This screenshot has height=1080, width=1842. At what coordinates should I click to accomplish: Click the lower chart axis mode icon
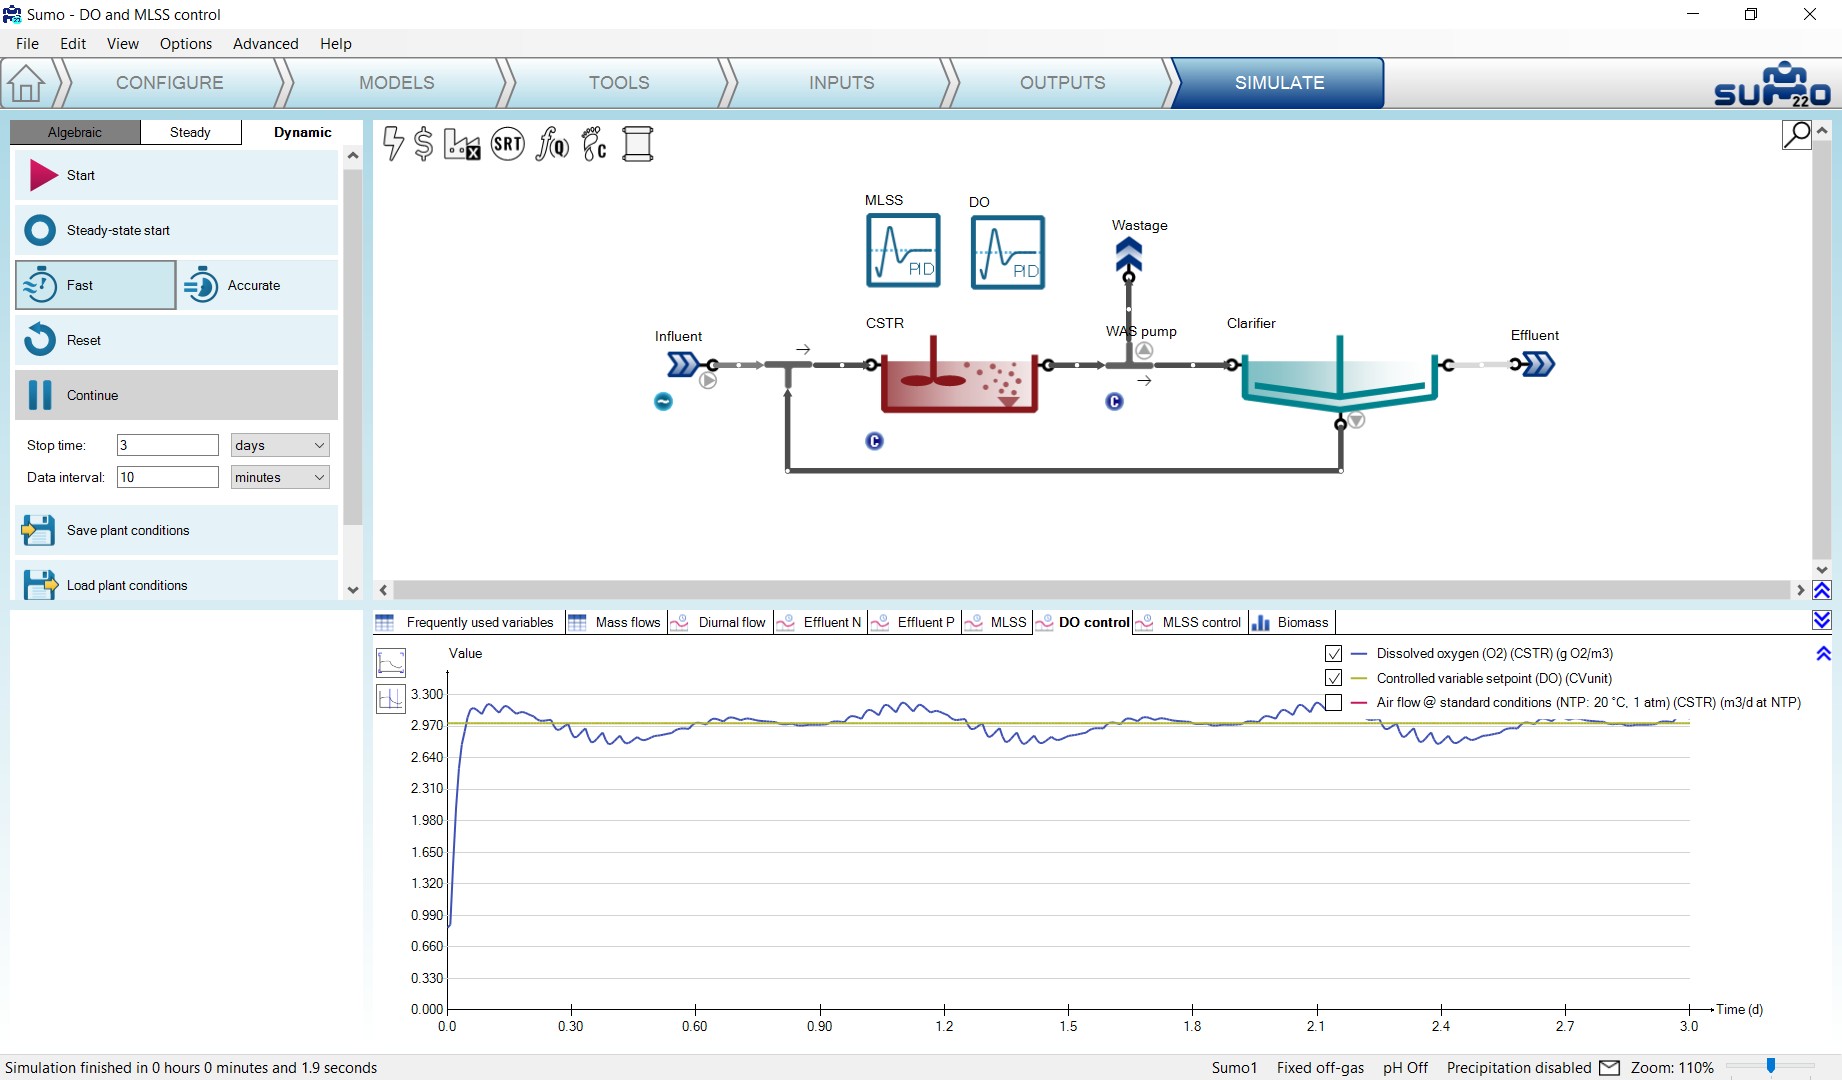tap(391, 698)
